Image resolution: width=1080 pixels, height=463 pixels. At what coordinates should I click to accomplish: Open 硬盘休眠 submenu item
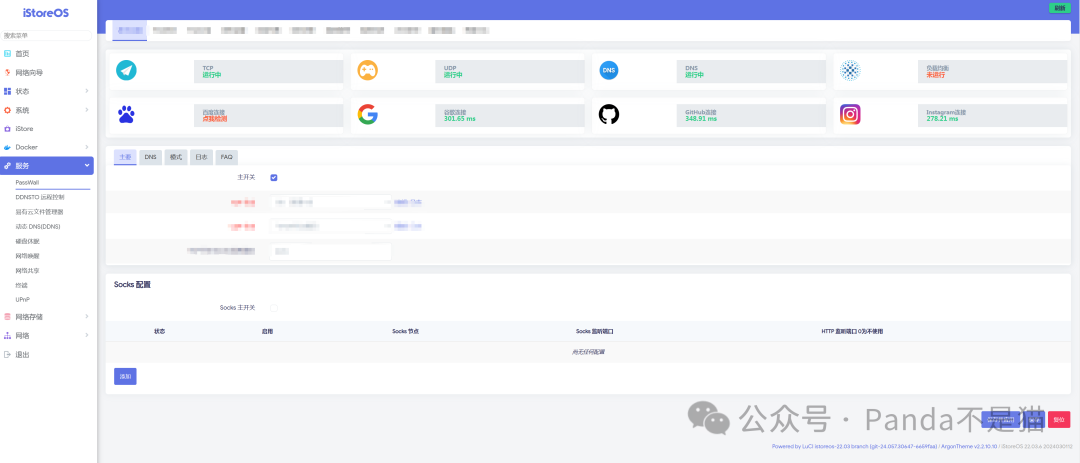click(28, 241)
